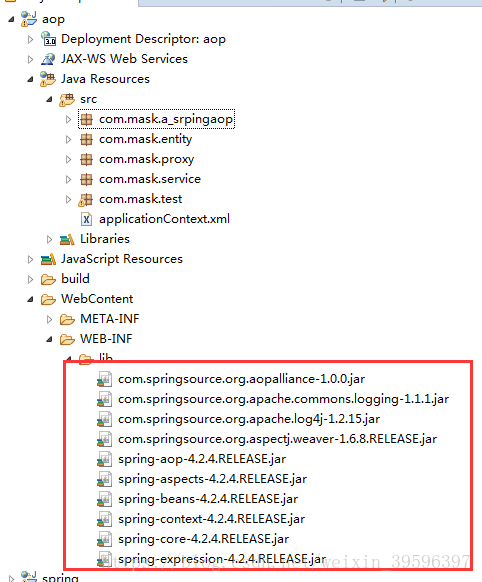Select com.springsource.org.aopalliance-1.0.0.jar
This screenshot has width=482, height=582.
(242, 379)
